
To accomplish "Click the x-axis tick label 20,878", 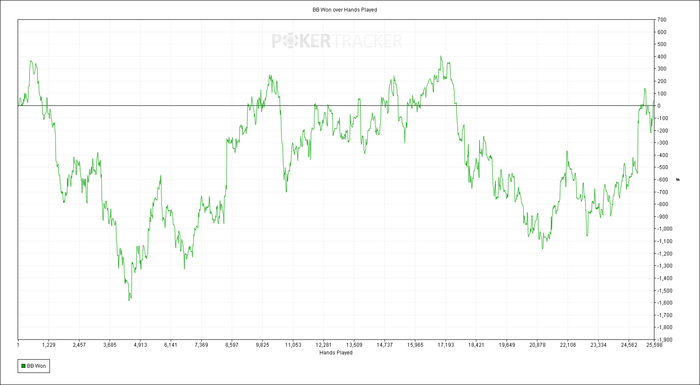I will [538, 345].
